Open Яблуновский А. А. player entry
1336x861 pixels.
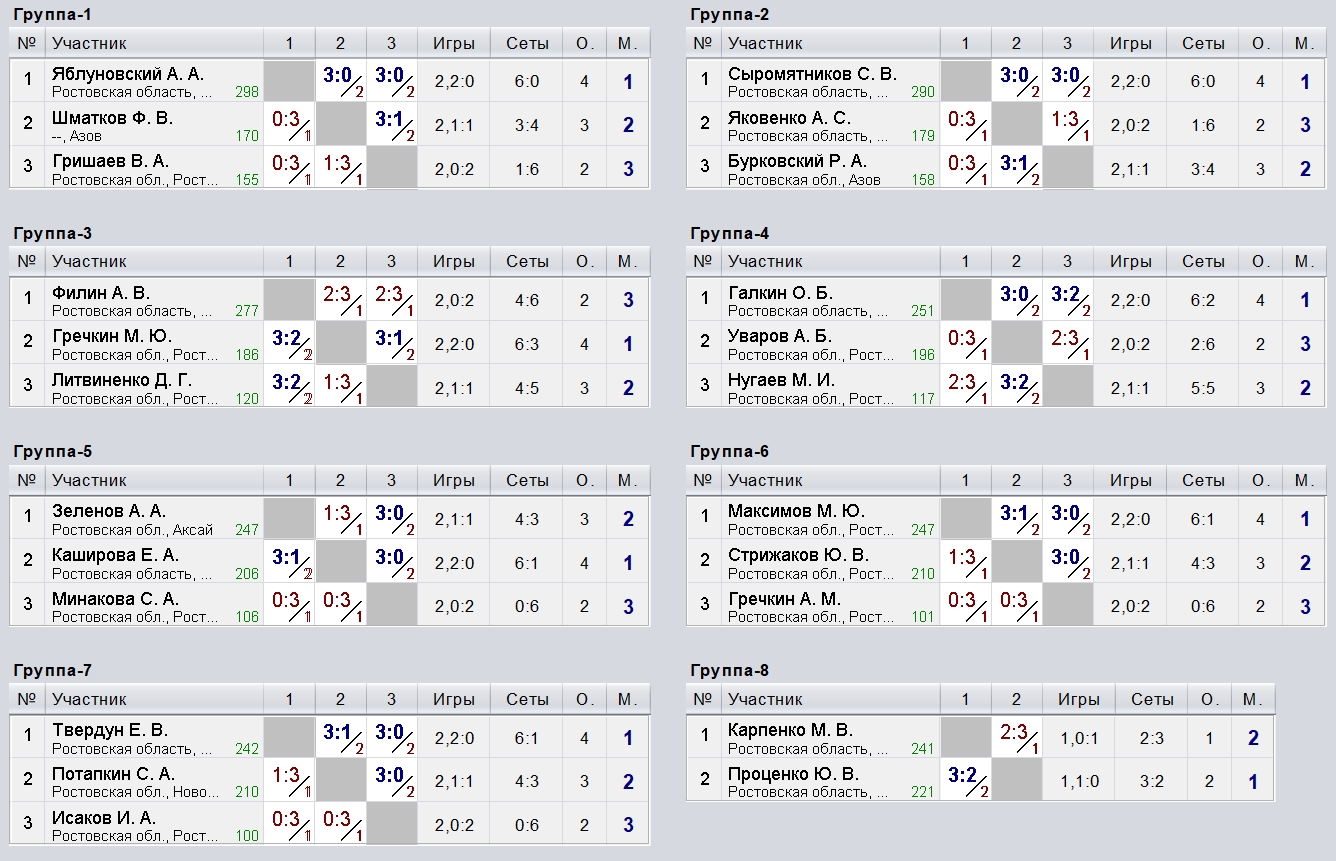127,74
